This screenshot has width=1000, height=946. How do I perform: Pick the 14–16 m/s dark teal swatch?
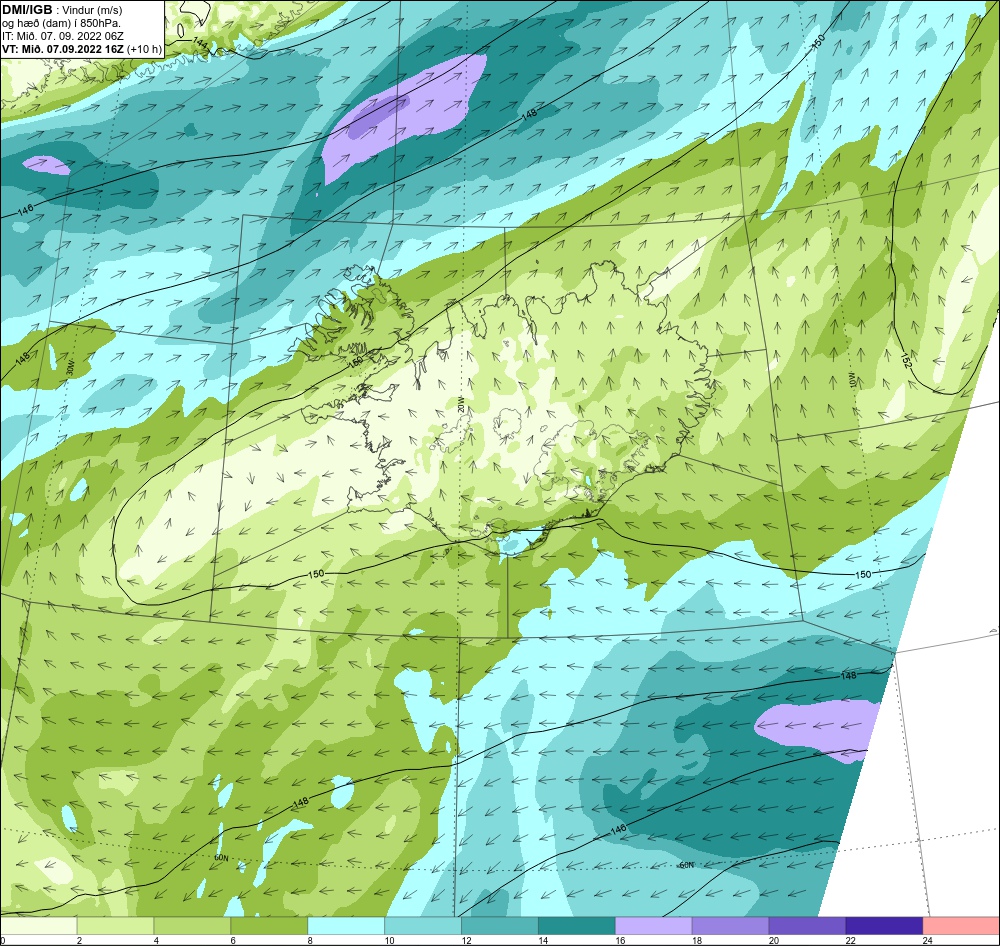(x=577, y=925)
